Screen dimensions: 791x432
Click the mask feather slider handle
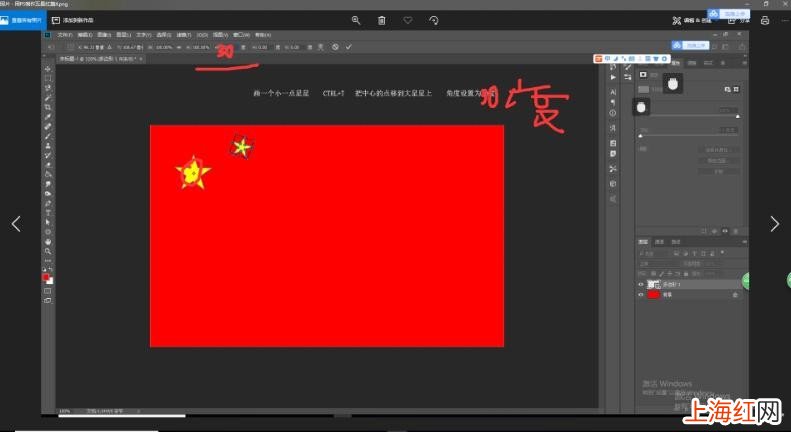pyautogui.click(x=641, y=136)
